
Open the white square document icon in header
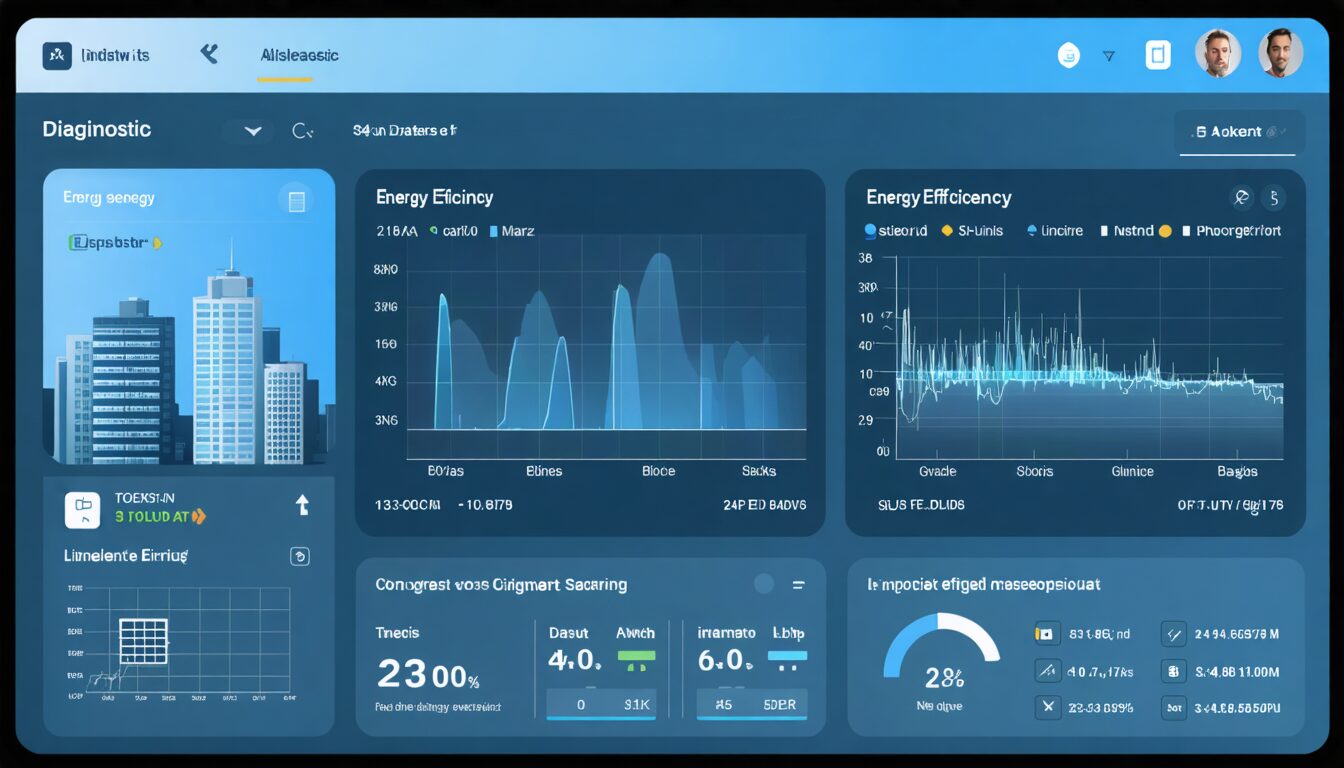[1157, 55]
